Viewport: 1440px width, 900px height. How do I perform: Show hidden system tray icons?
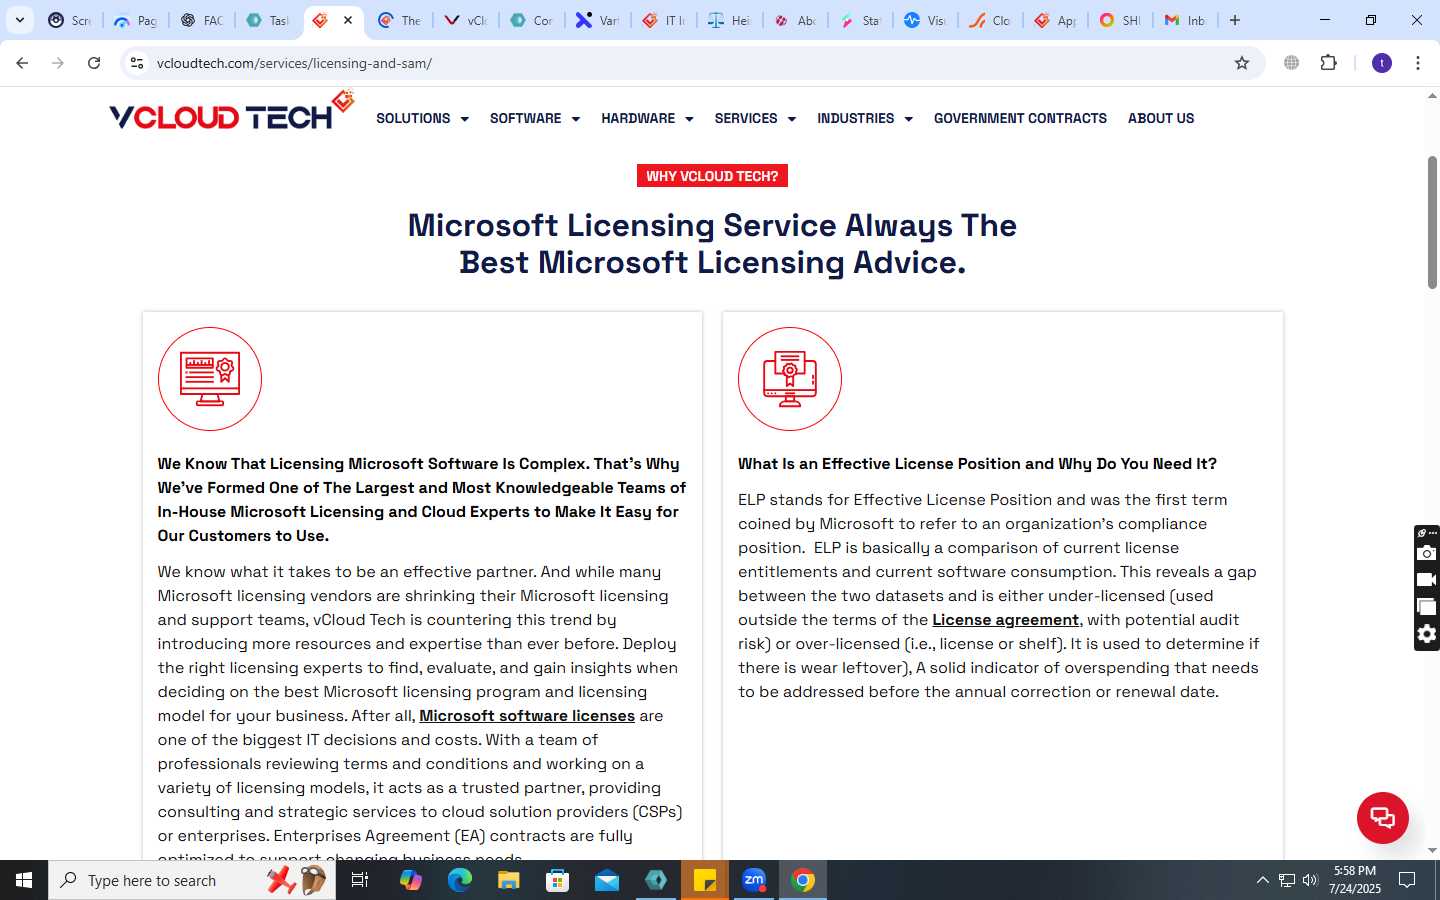point(1262,880)
